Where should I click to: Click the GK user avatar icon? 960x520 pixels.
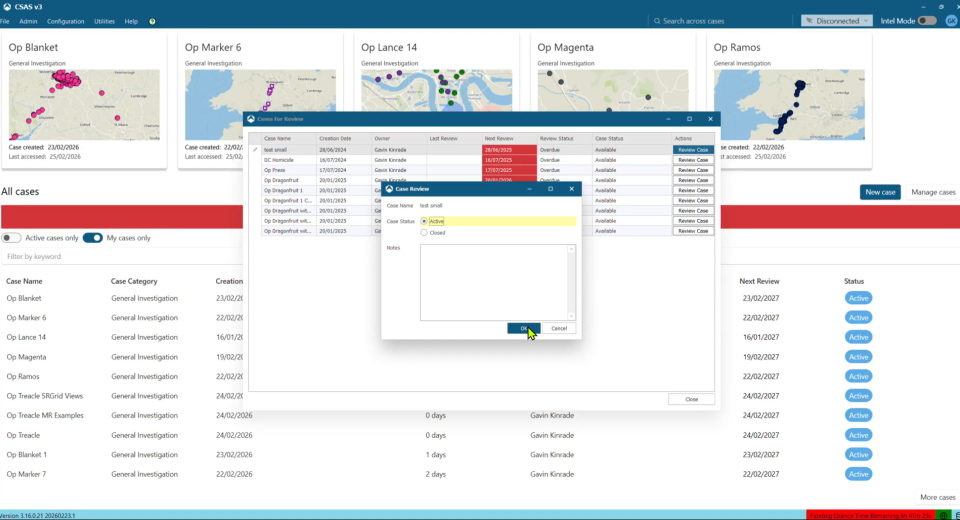tap(951, 21)
